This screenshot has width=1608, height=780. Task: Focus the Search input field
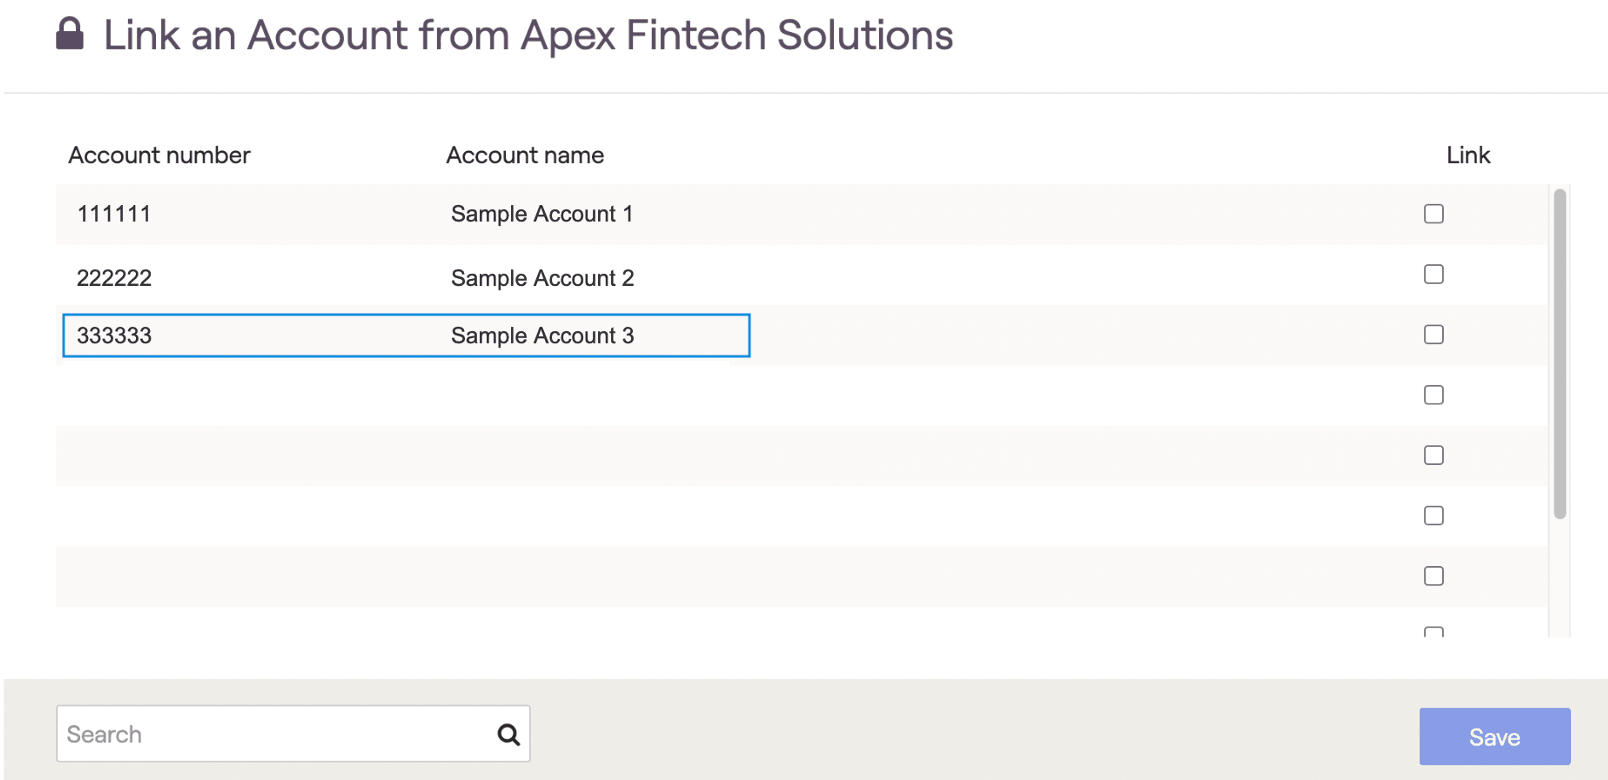click(x=293, y=734)
